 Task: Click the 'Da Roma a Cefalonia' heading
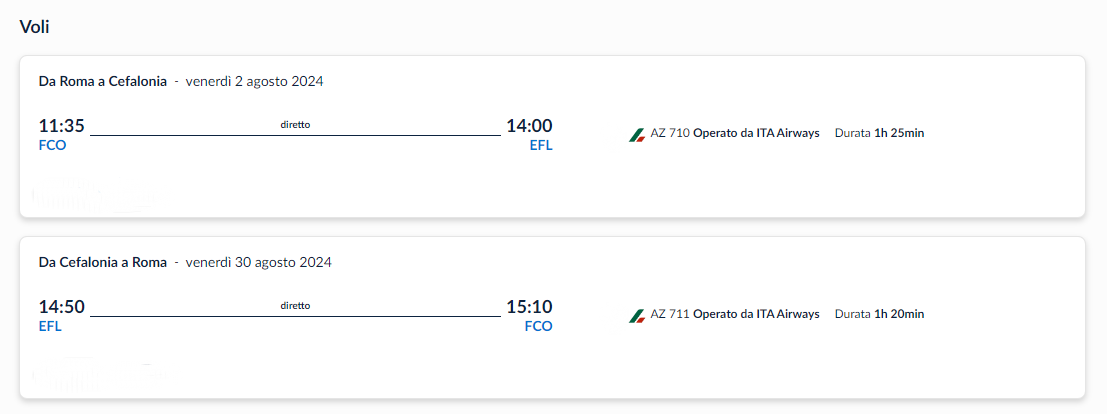[103, 81]
